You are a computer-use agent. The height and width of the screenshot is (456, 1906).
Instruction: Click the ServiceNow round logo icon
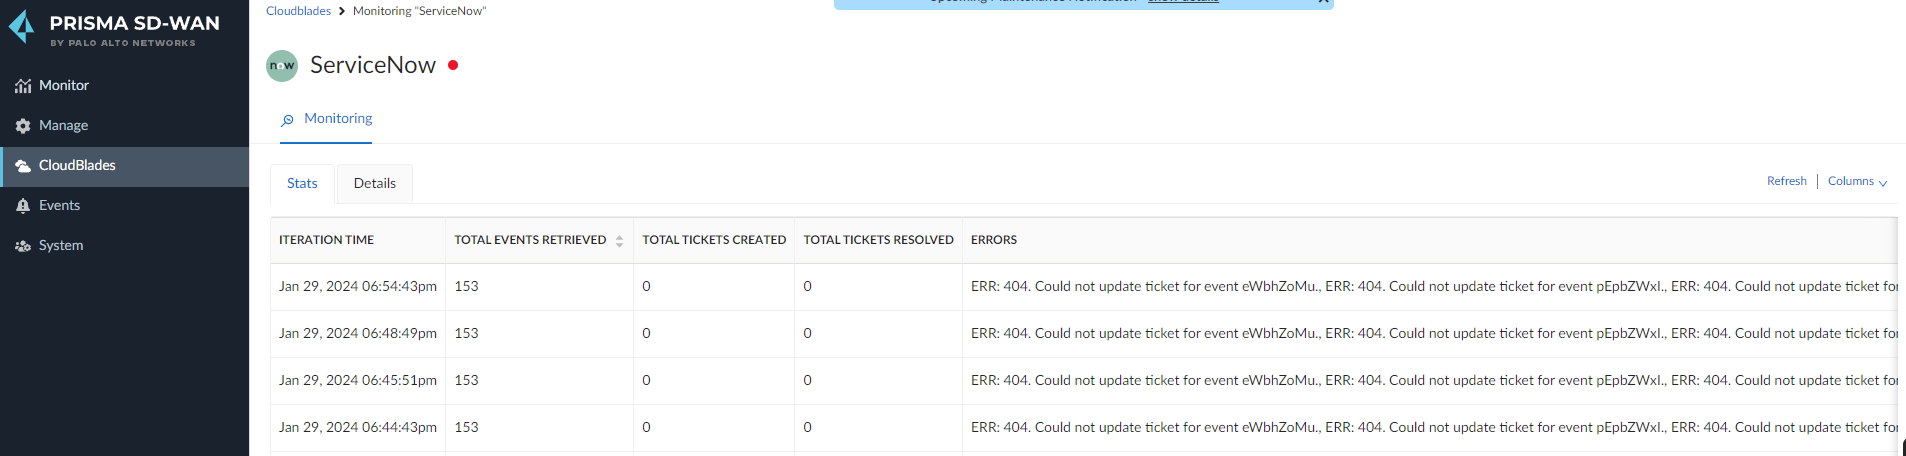[282, 66]
